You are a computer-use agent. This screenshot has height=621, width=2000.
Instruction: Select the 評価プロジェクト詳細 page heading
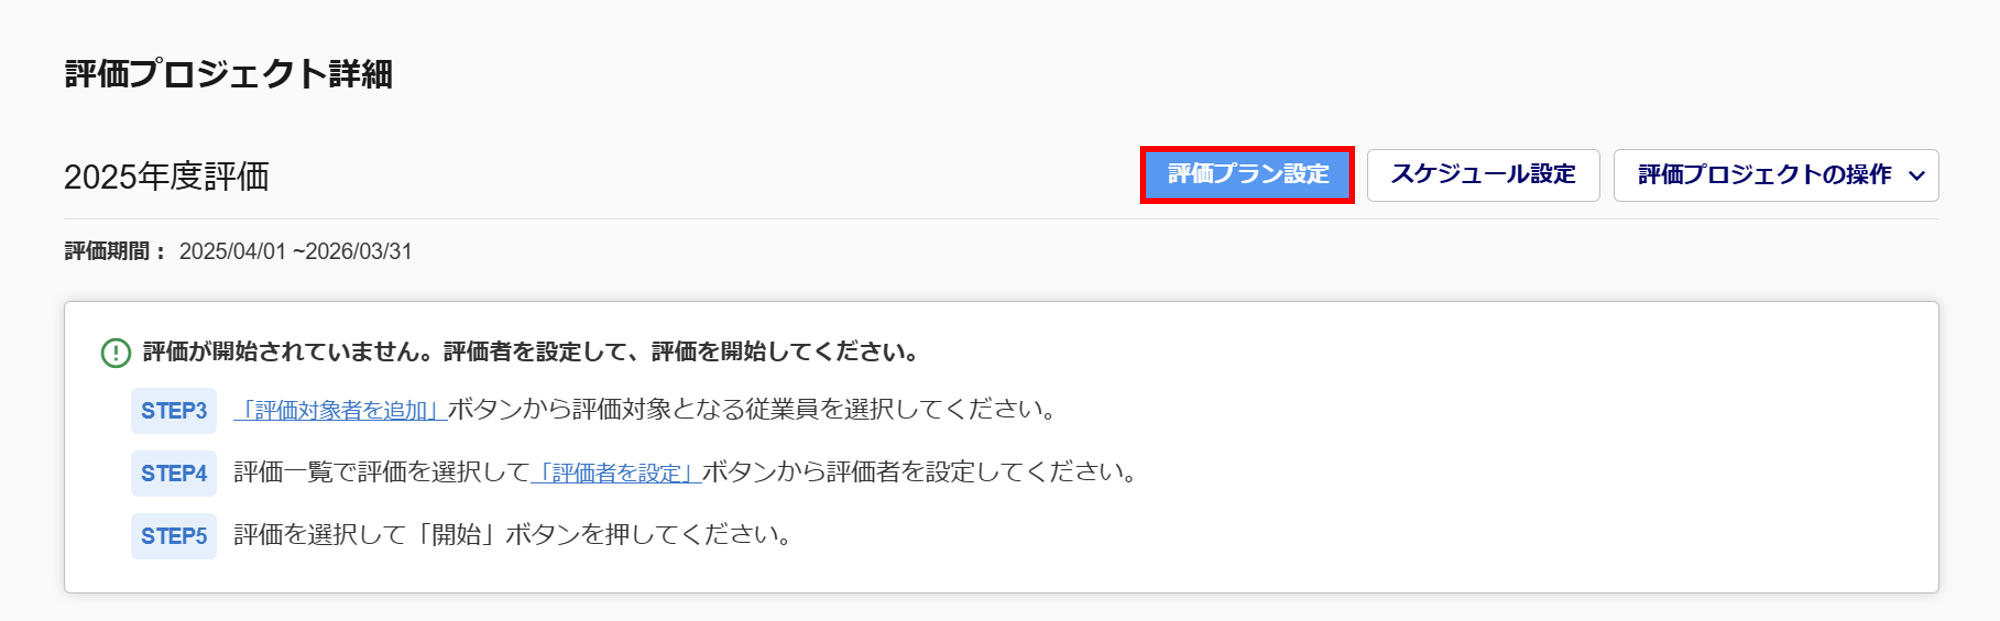[x=229, y=74]
